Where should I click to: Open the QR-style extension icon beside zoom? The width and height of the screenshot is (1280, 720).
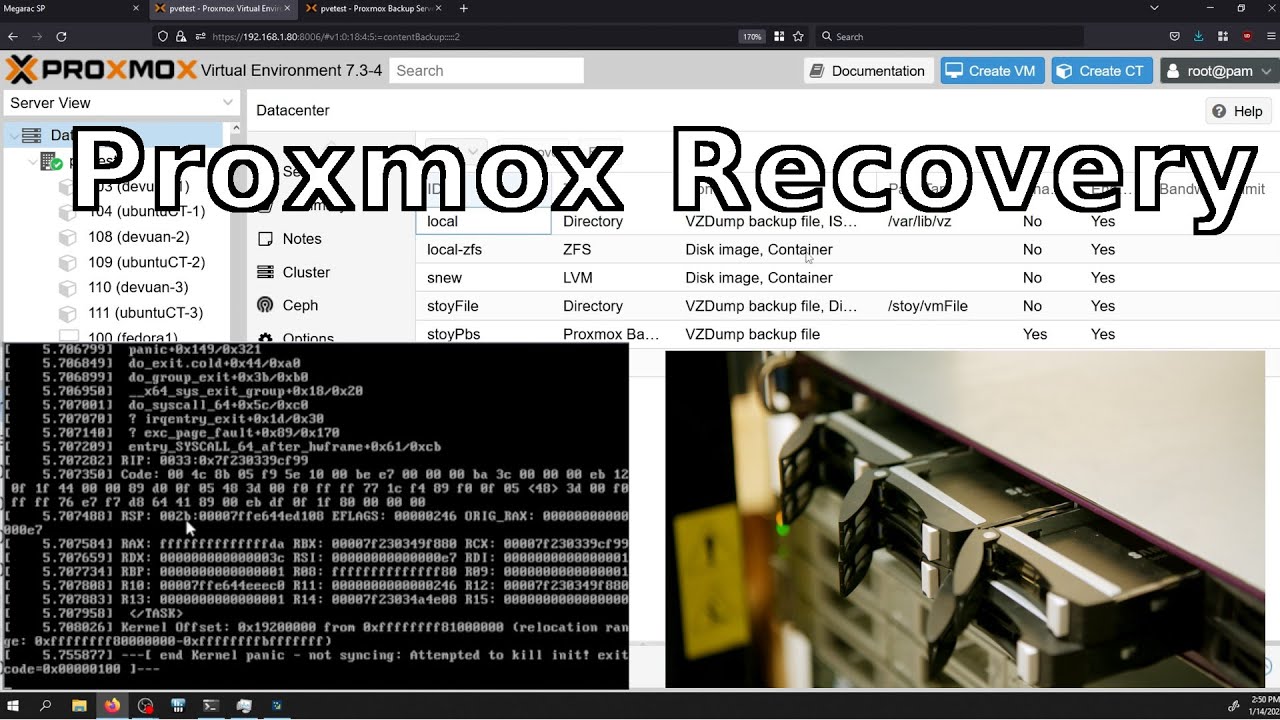[779, 36]
